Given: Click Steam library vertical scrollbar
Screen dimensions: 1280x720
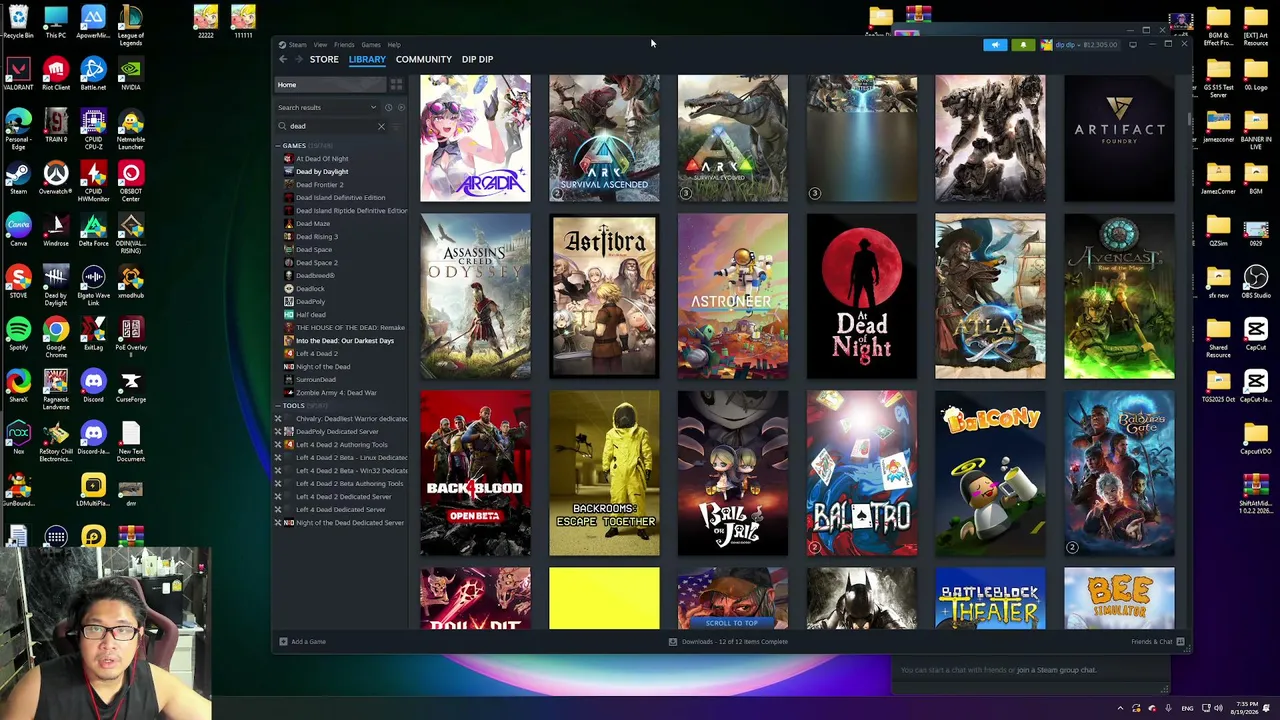Looking at the screenshot, I should pyautogui.click(x=1188, y=120).
